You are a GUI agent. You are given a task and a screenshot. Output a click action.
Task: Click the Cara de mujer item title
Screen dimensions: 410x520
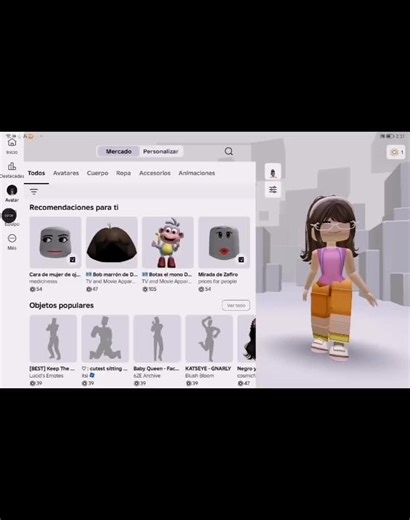[x=55, y=274]
